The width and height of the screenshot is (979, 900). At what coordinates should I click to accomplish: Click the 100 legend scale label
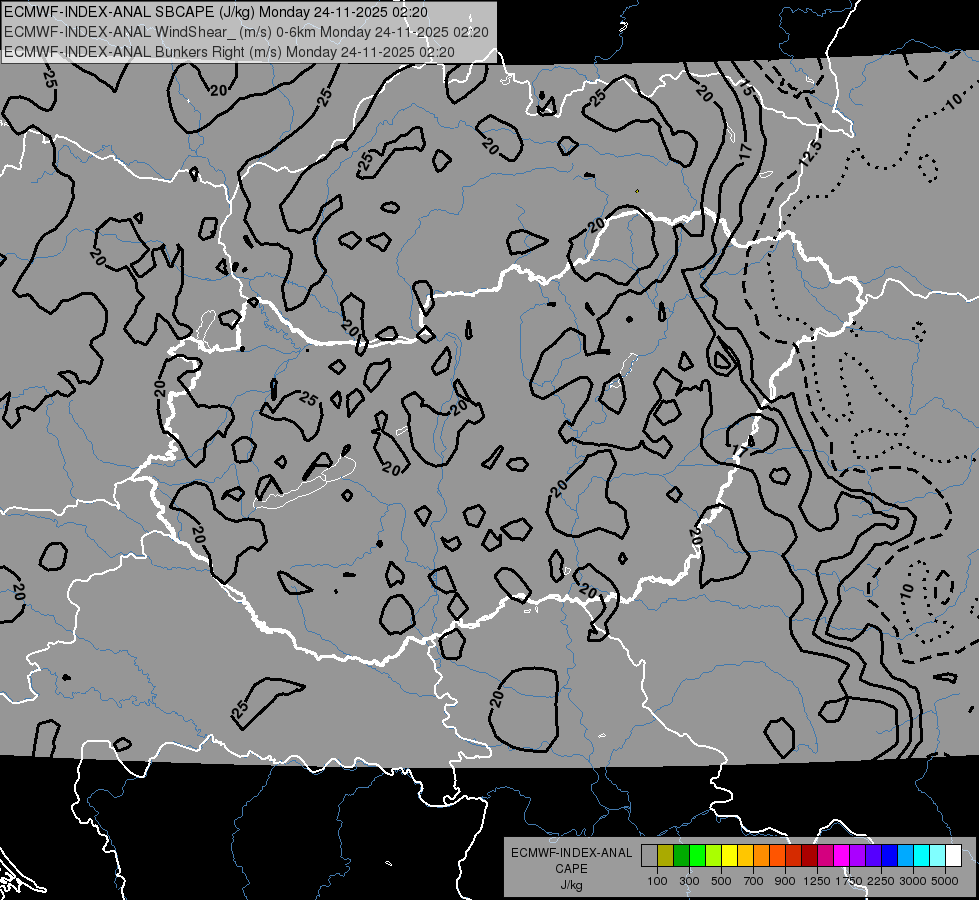(657, 881)
